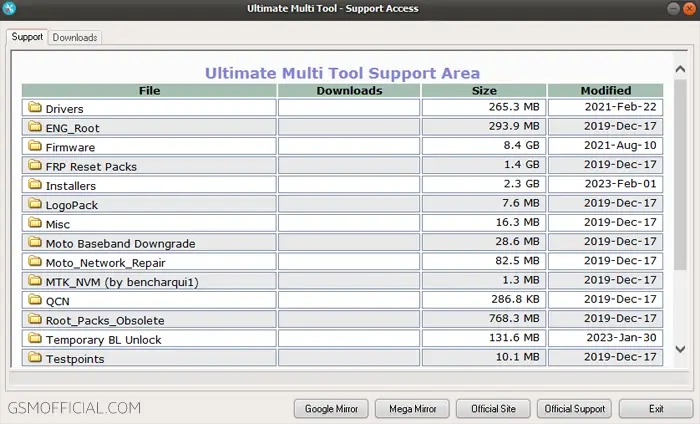Image resolution: width=700 pixels, height=424 pixels.
Task: Switch to the Support tab
Action: tap(27, 37)
